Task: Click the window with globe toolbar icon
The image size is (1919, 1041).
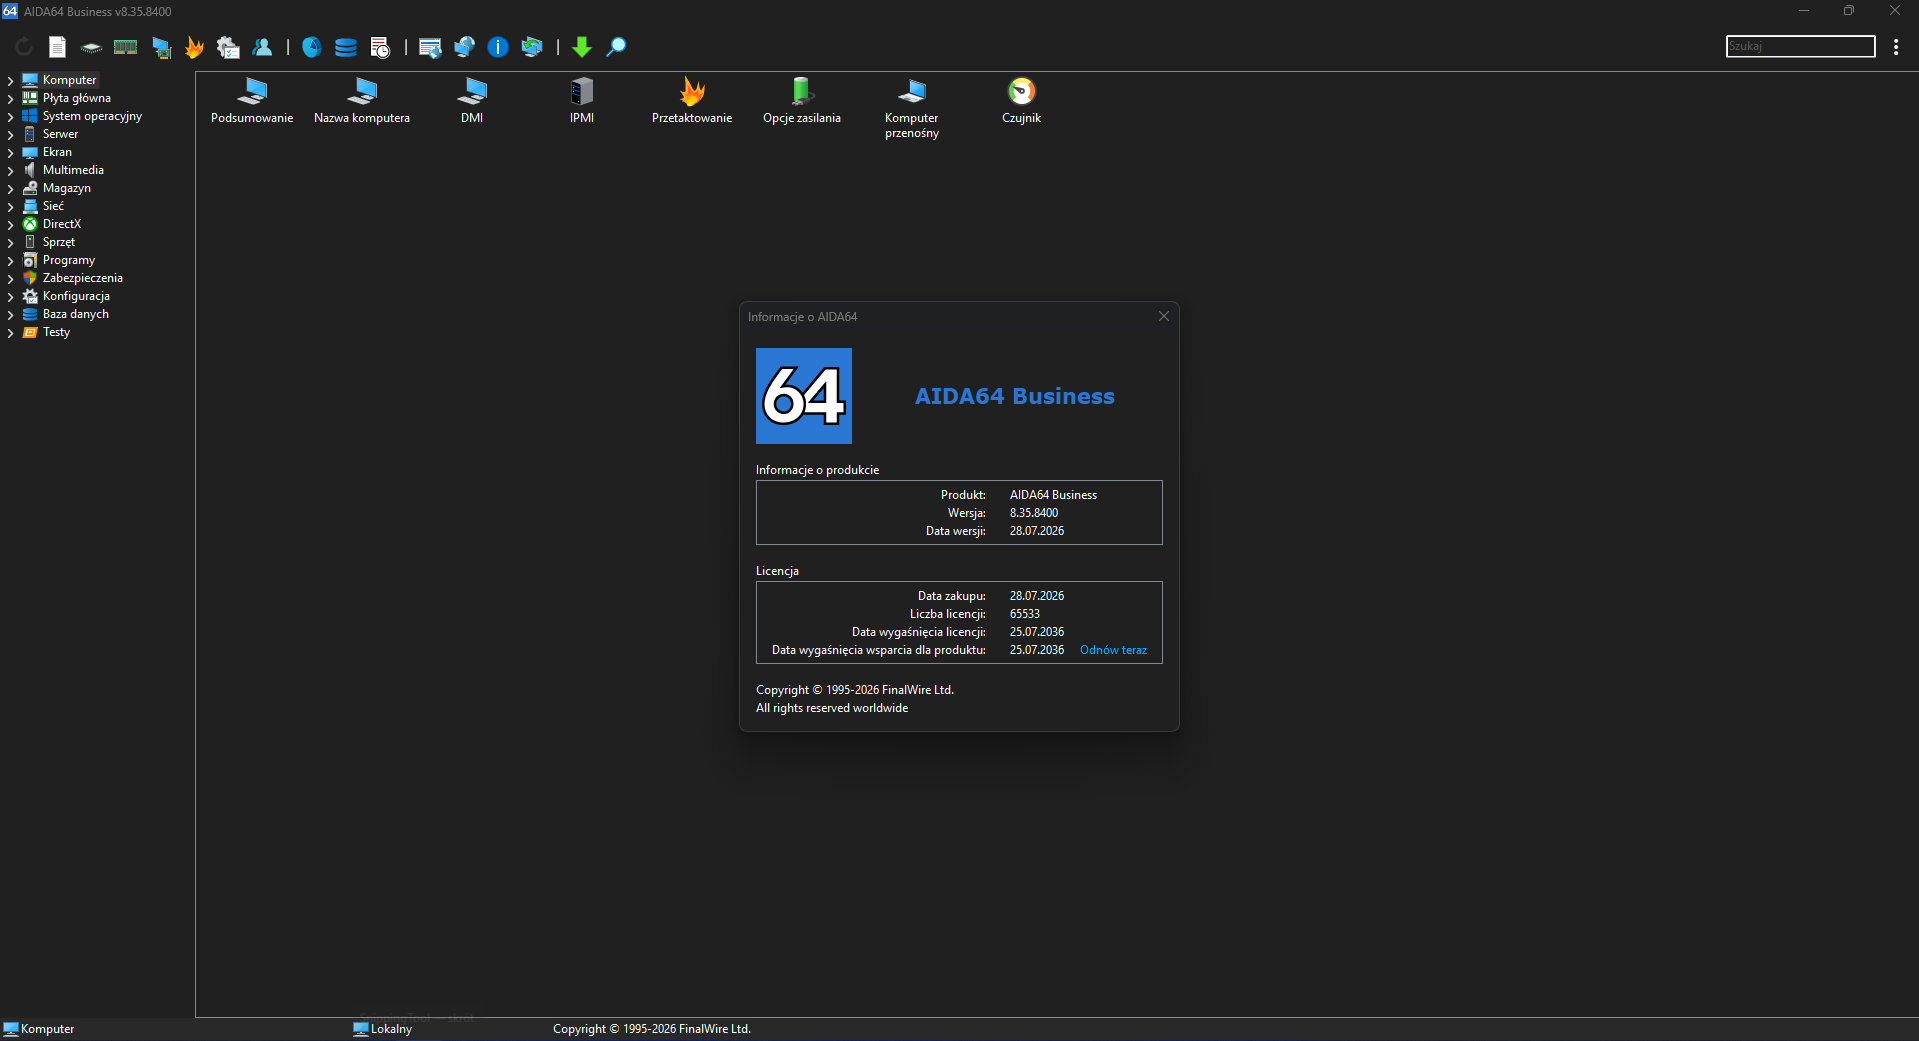Action: 430,47
